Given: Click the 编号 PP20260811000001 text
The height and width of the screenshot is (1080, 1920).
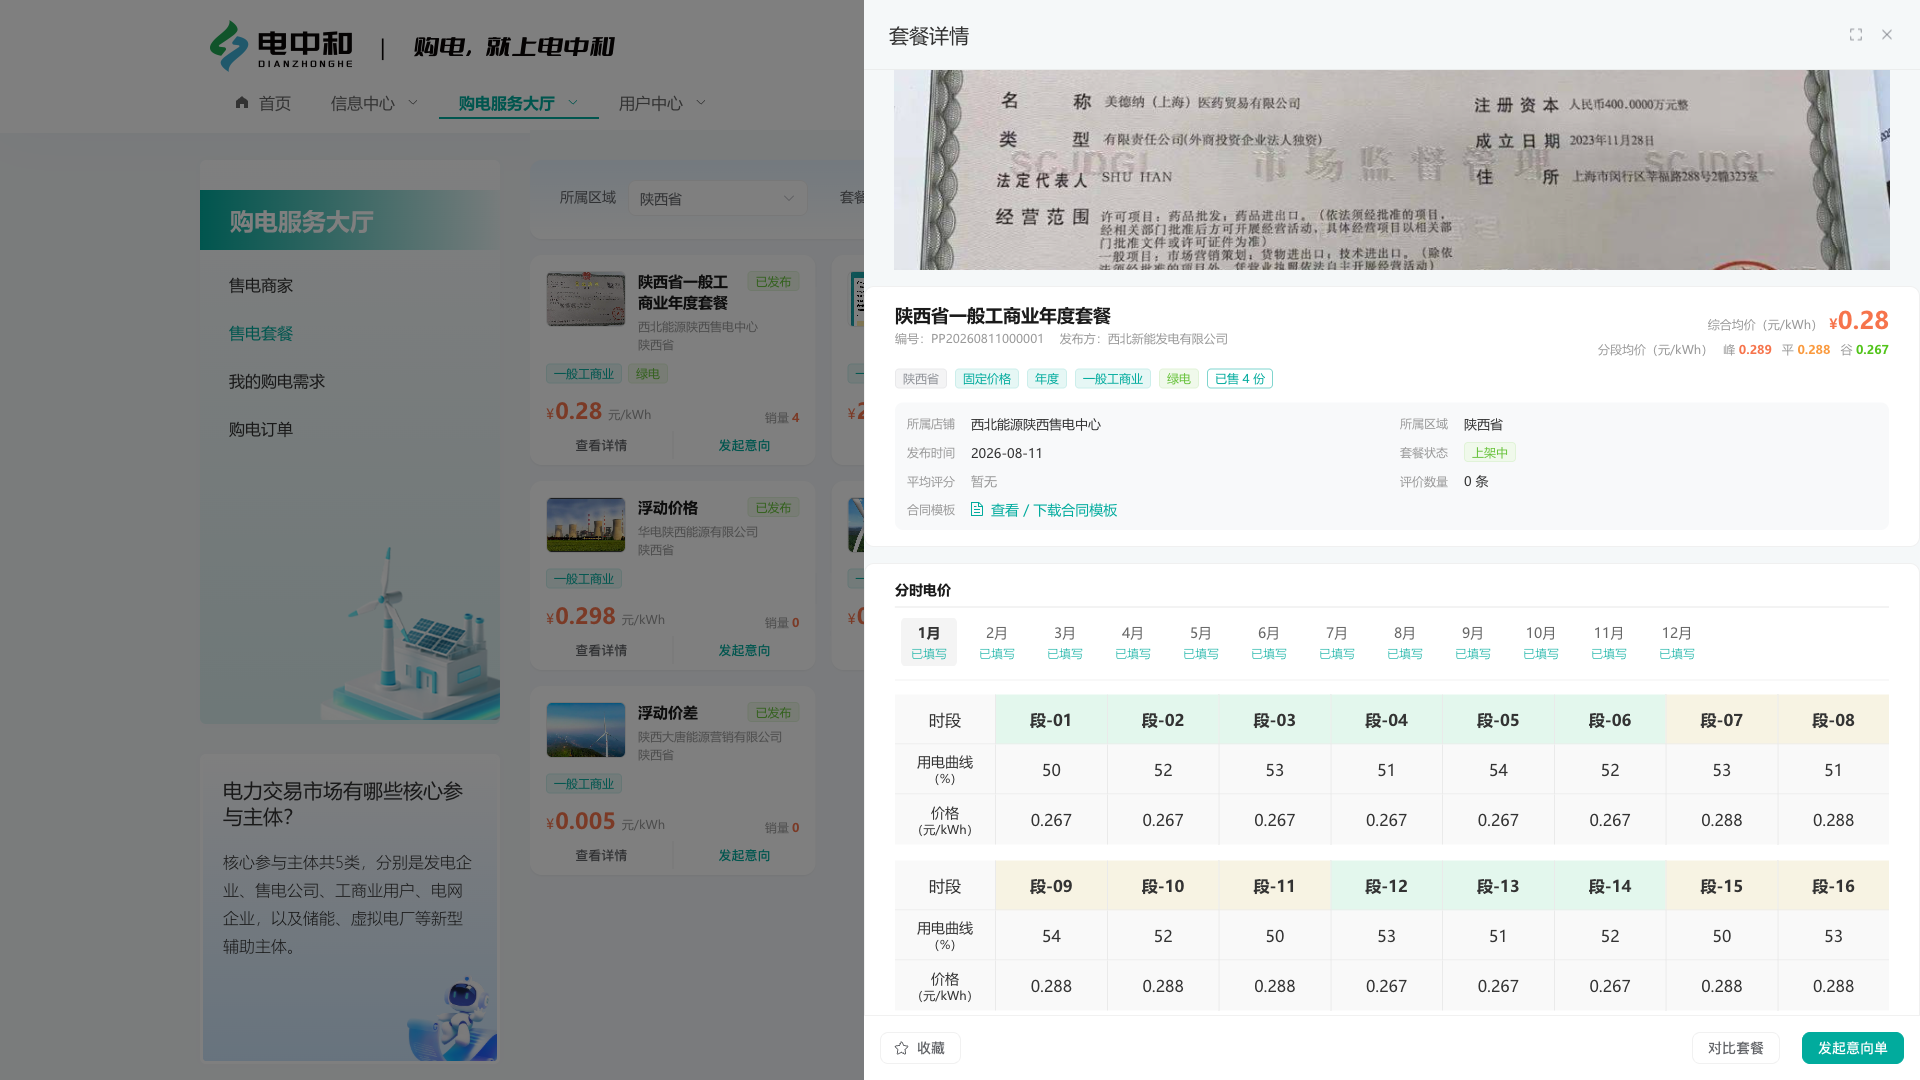Looking at the screenshot, I should click(969, 339).
